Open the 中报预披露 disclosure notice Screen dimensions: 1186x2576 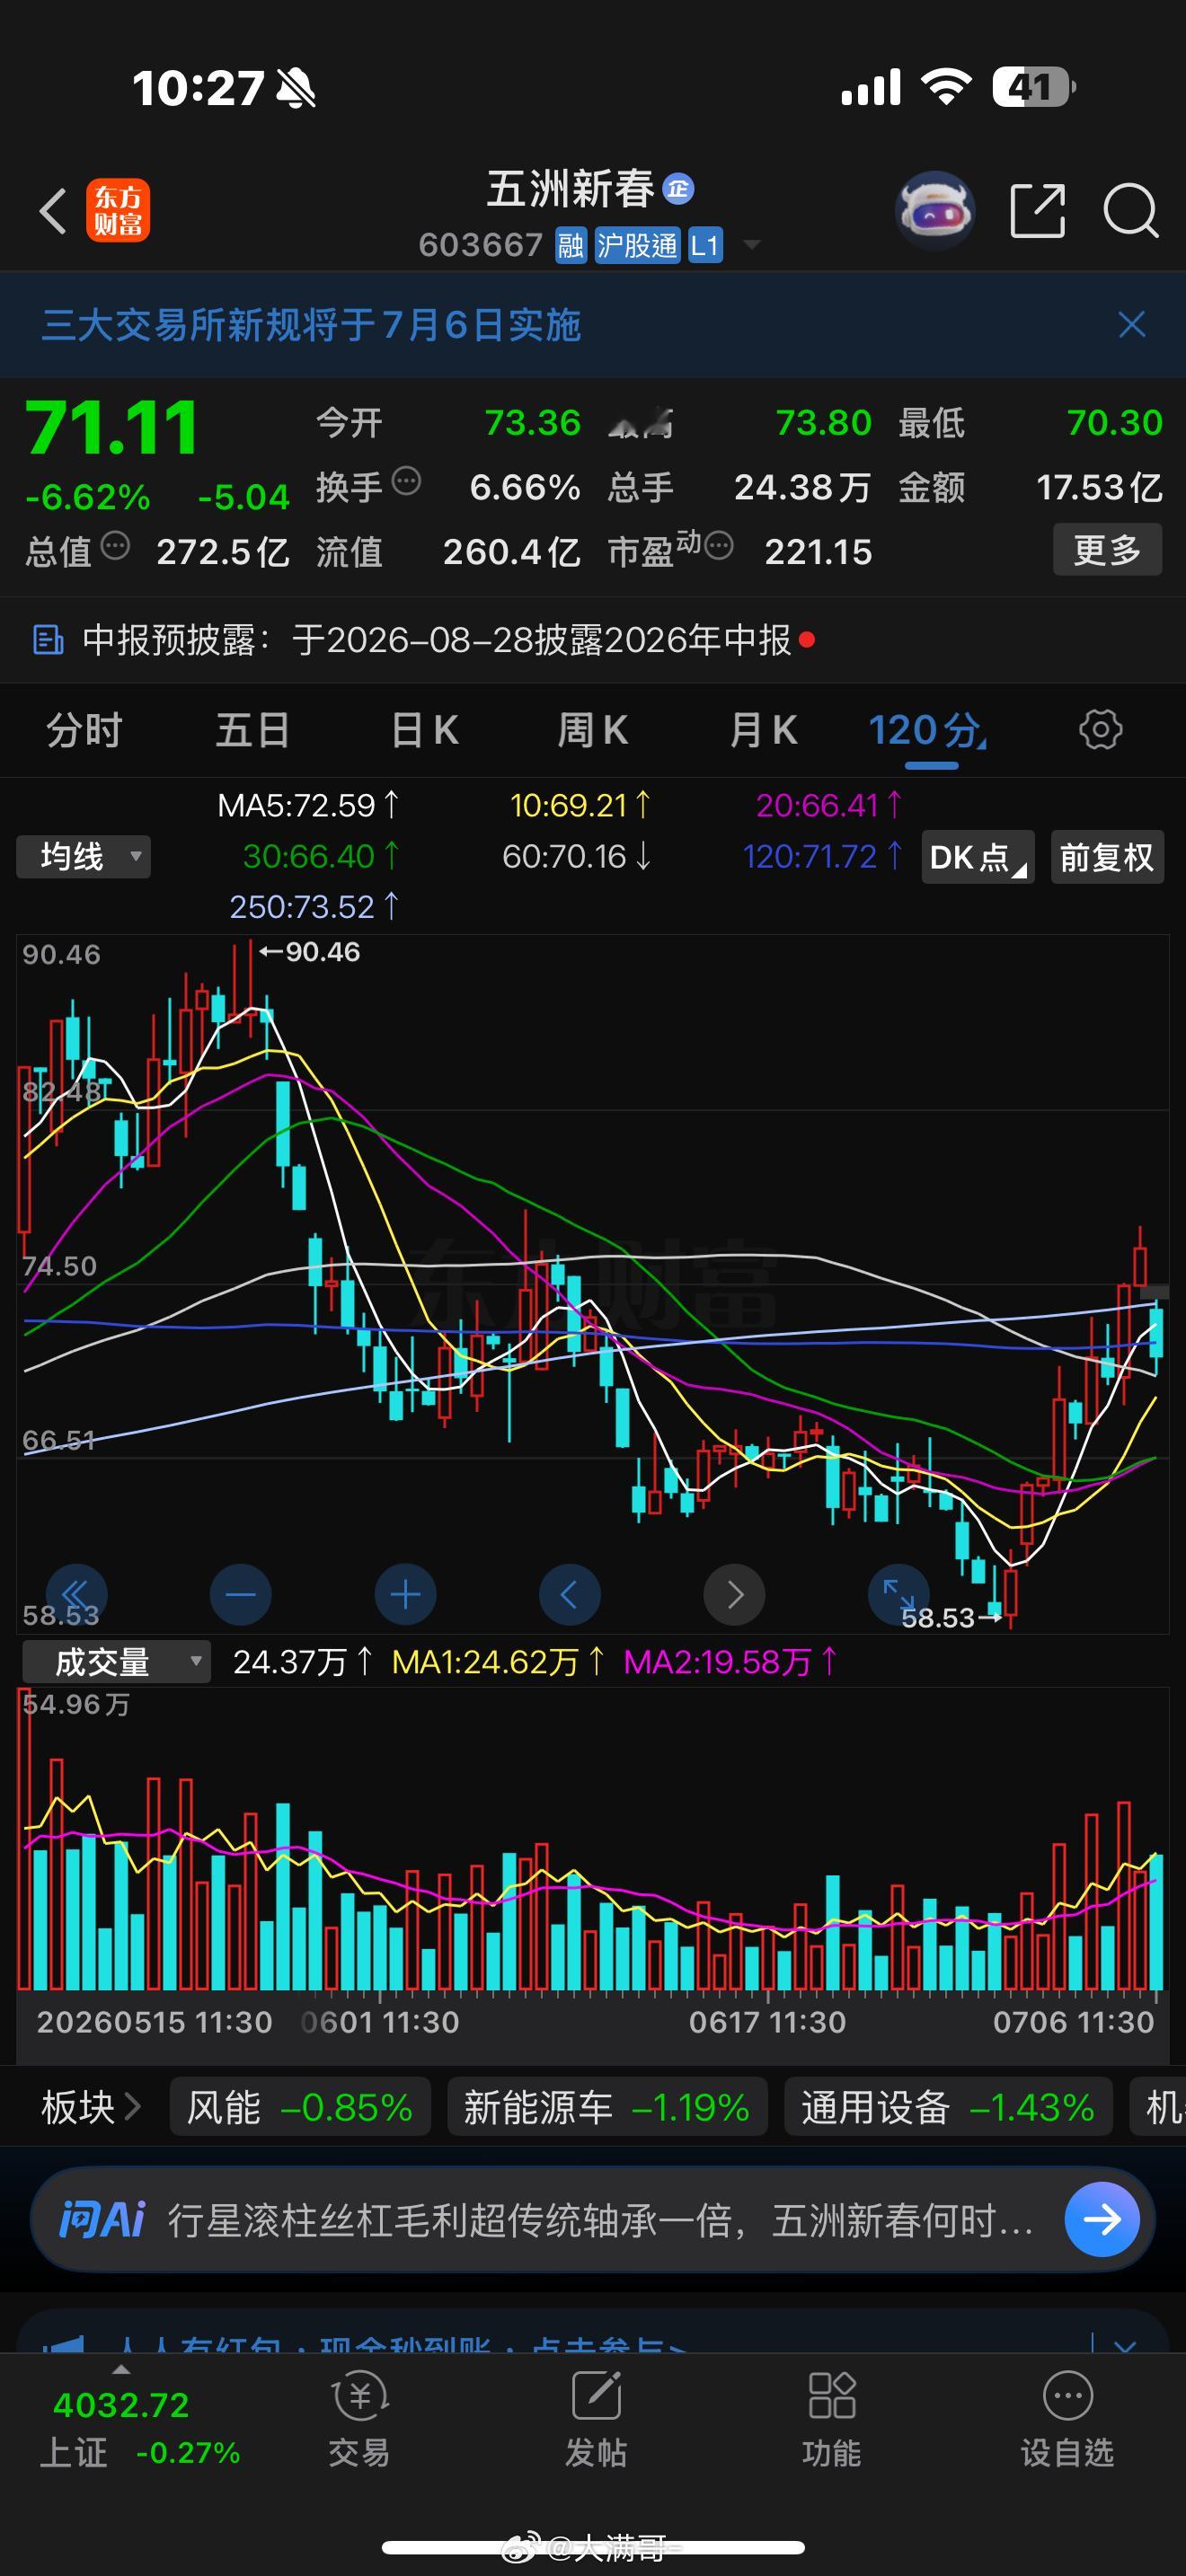[437, 639]
